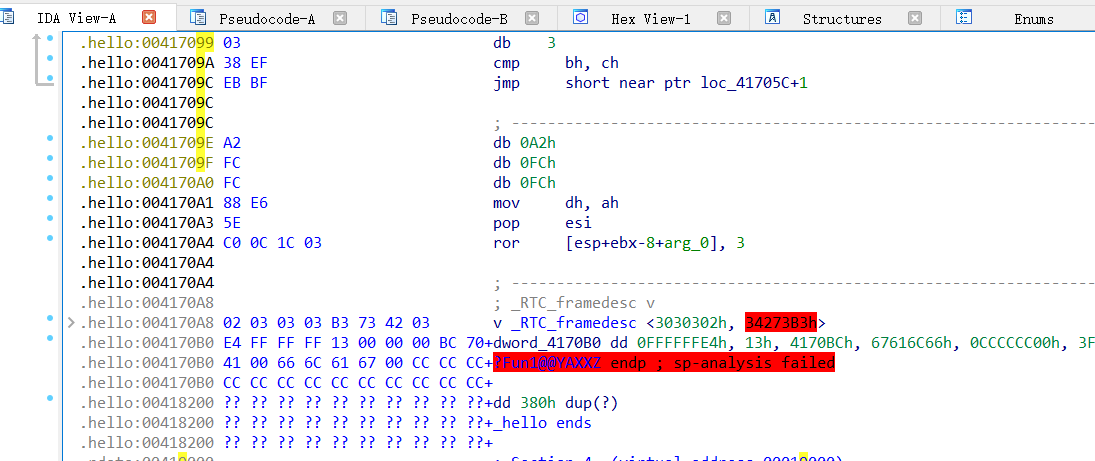Click the '_hello ends' line
The height and width of the screenshot is (461, 1095).
point(543,423)
